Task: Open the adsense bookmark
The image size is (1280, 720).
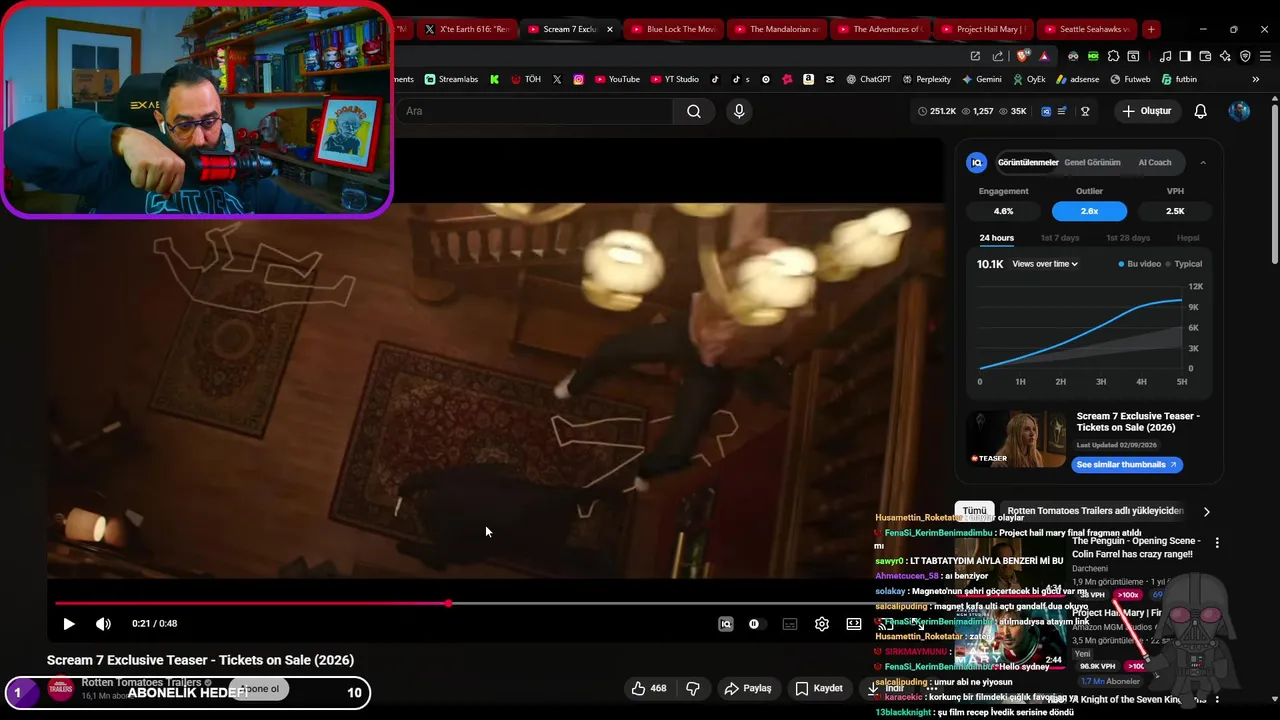Action: [x=1077, y=79]
